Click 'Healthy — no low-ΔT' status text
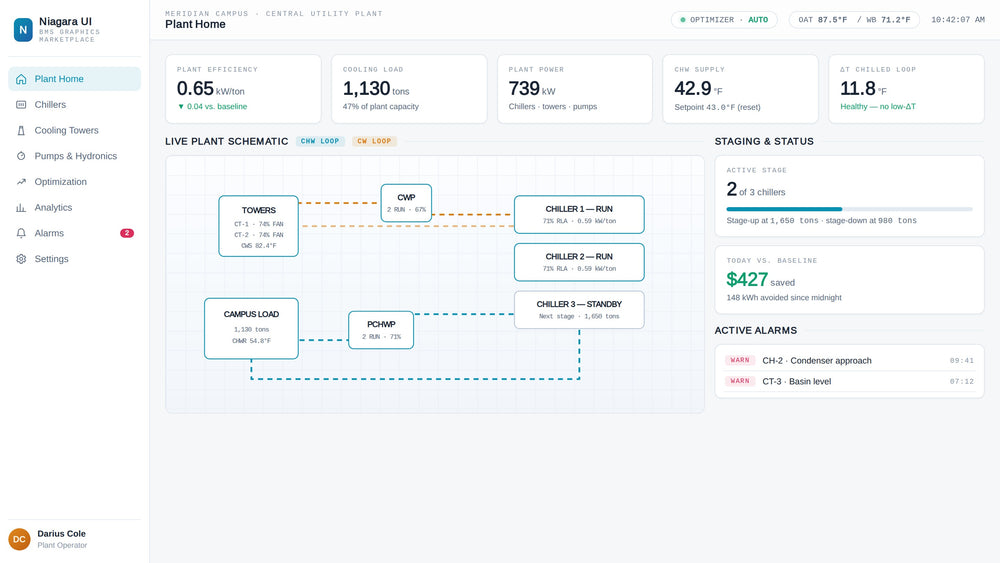The image size is (1000, 563). coord(878,106)
